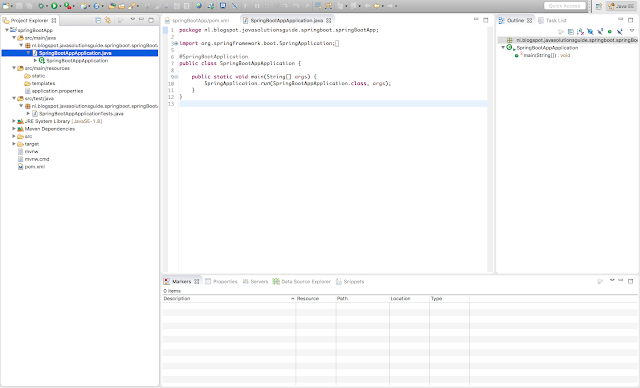The image size is (640, 388).
Task: Collapse the src/main/java folder
Action: [14, 38]
